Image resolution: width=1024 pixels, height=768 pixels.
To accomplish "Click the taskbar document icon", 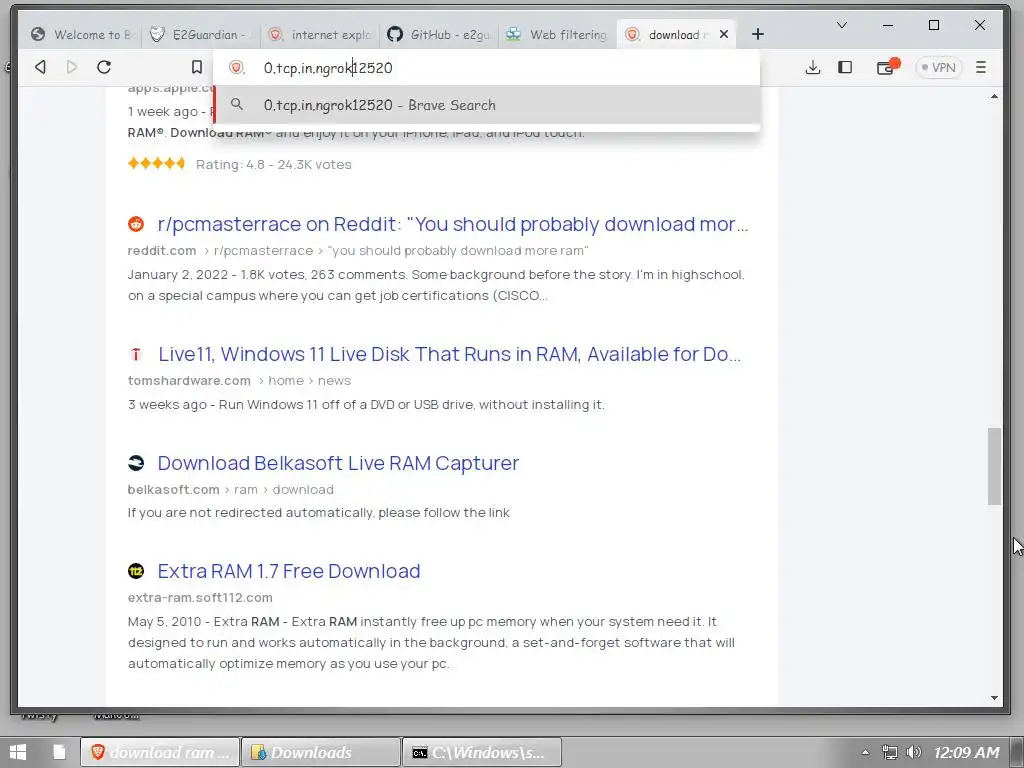I will coord(59,752).
